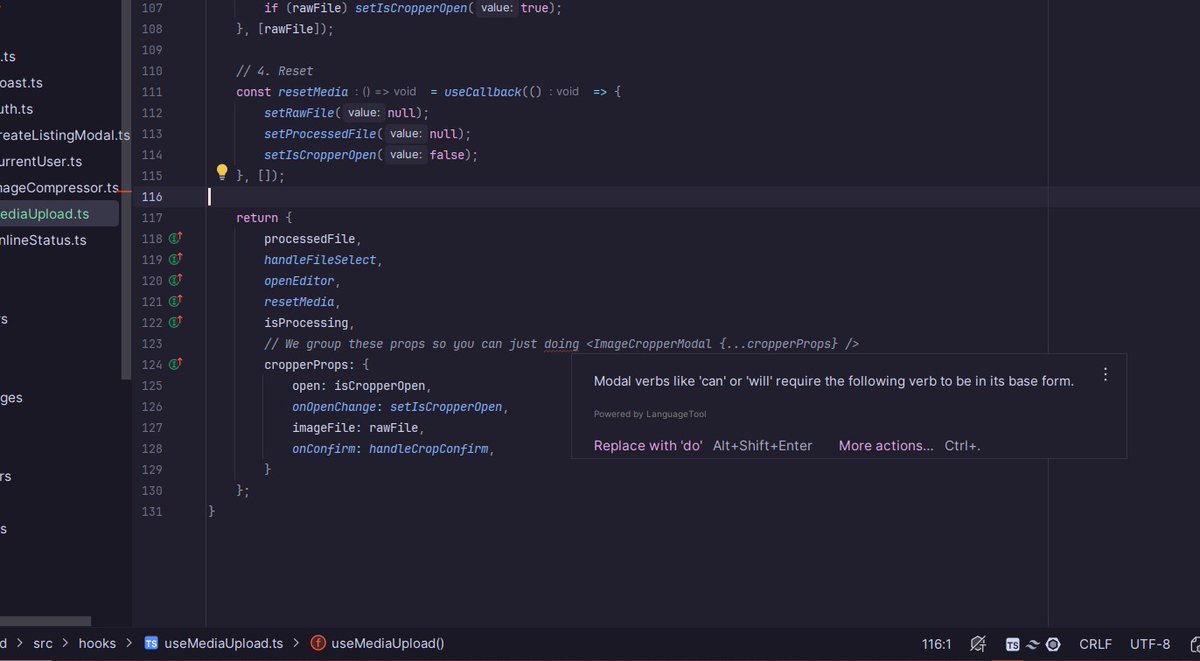Viewport: 1200px width, 661px height.
Task: Click 'open: isCropperOpen,' on line 125
Action: pyautogui.click(x=362, y=386)
